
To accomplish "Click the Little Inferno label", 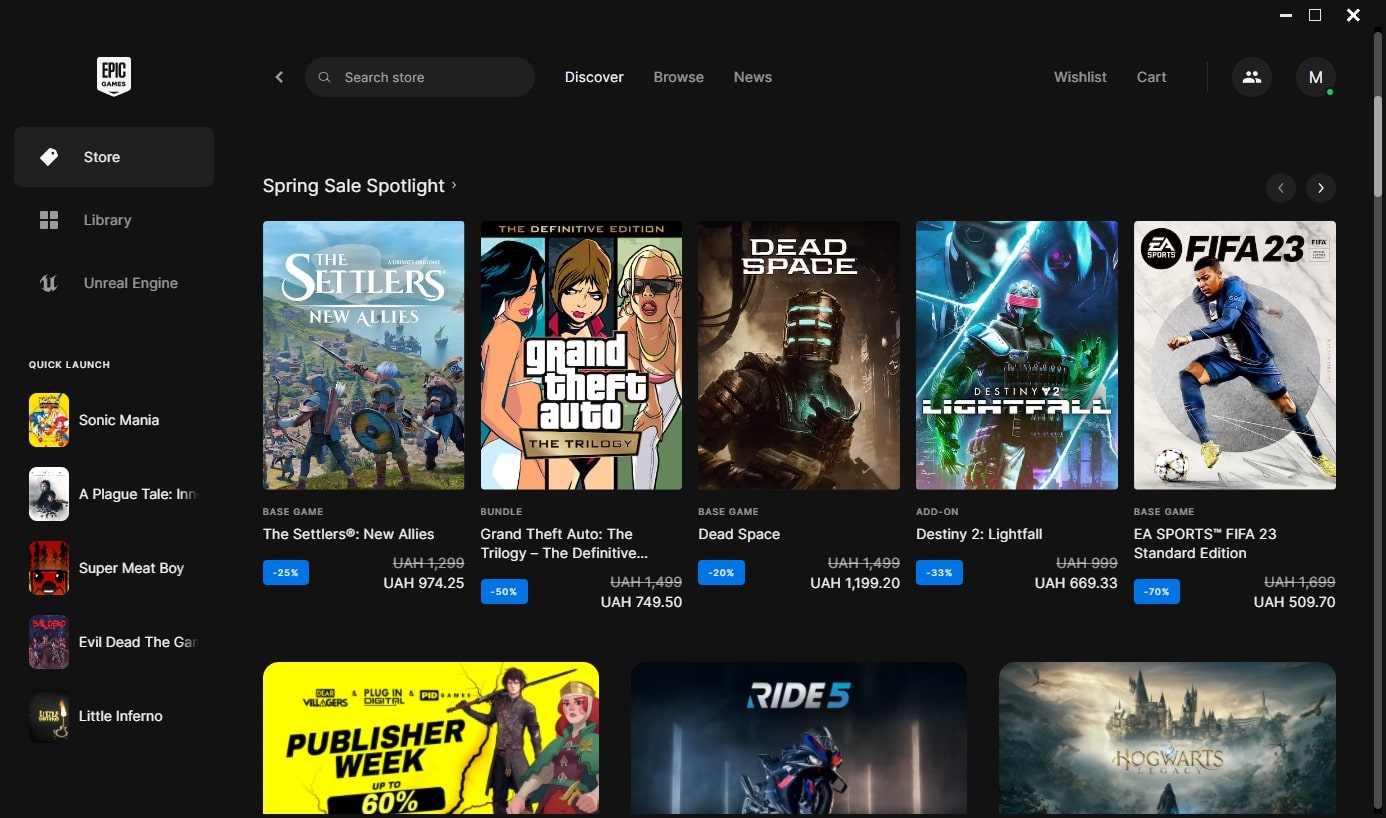I will click(121, 716).
